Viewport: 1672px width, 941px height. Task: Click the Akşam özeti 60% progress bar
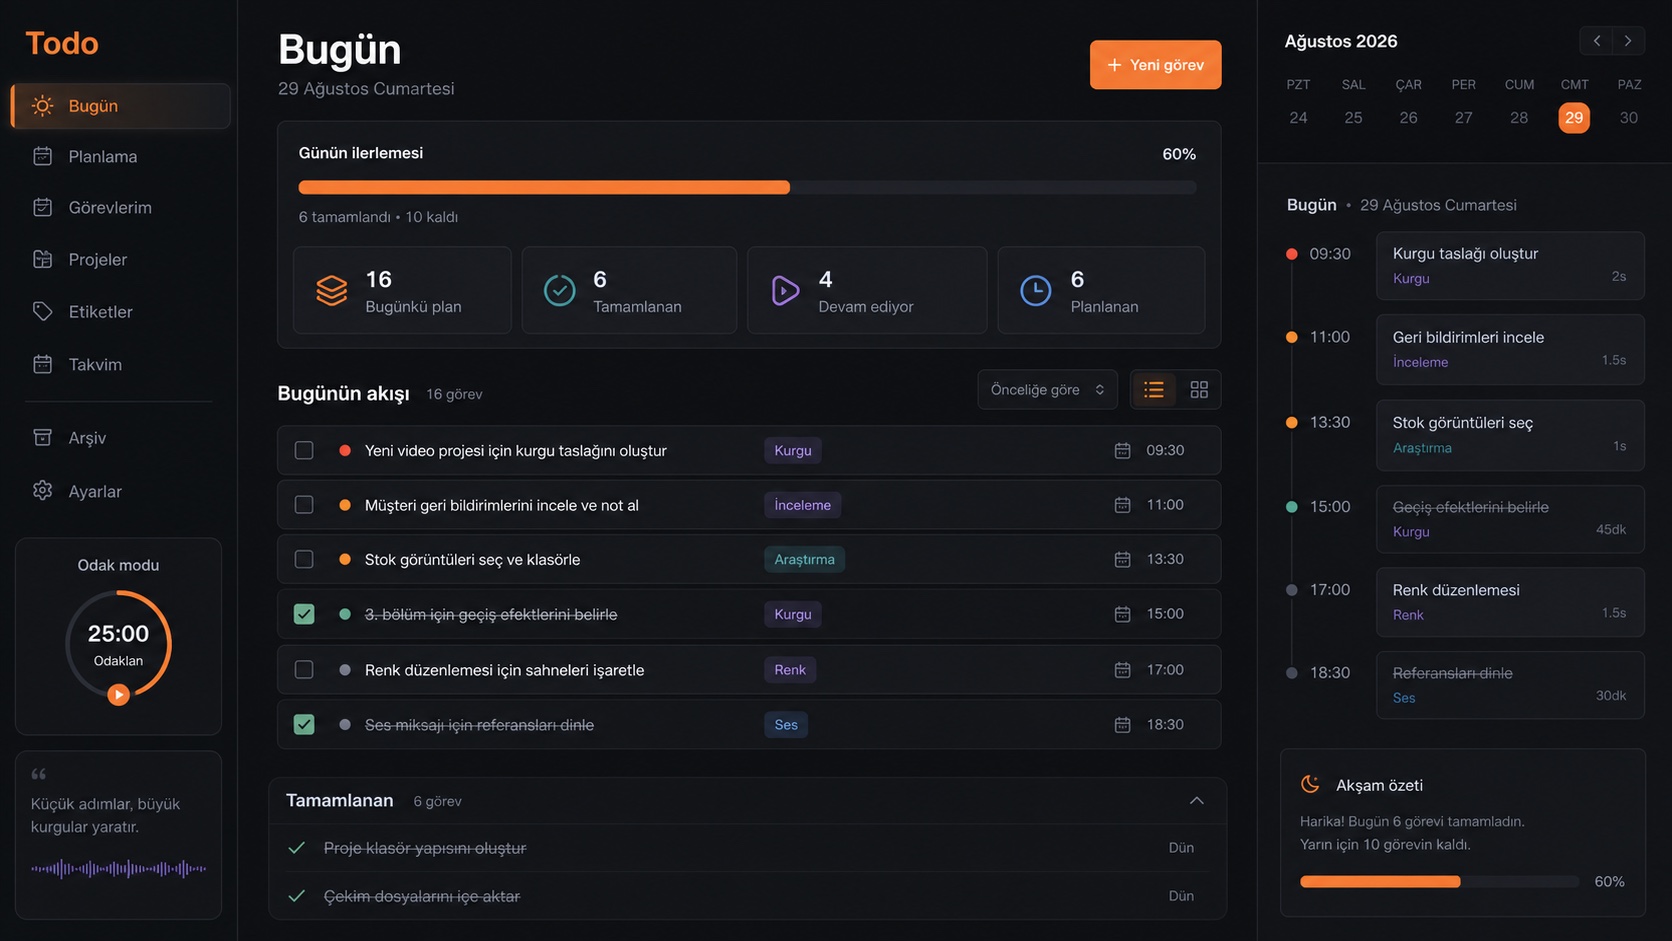[1439, 882]
